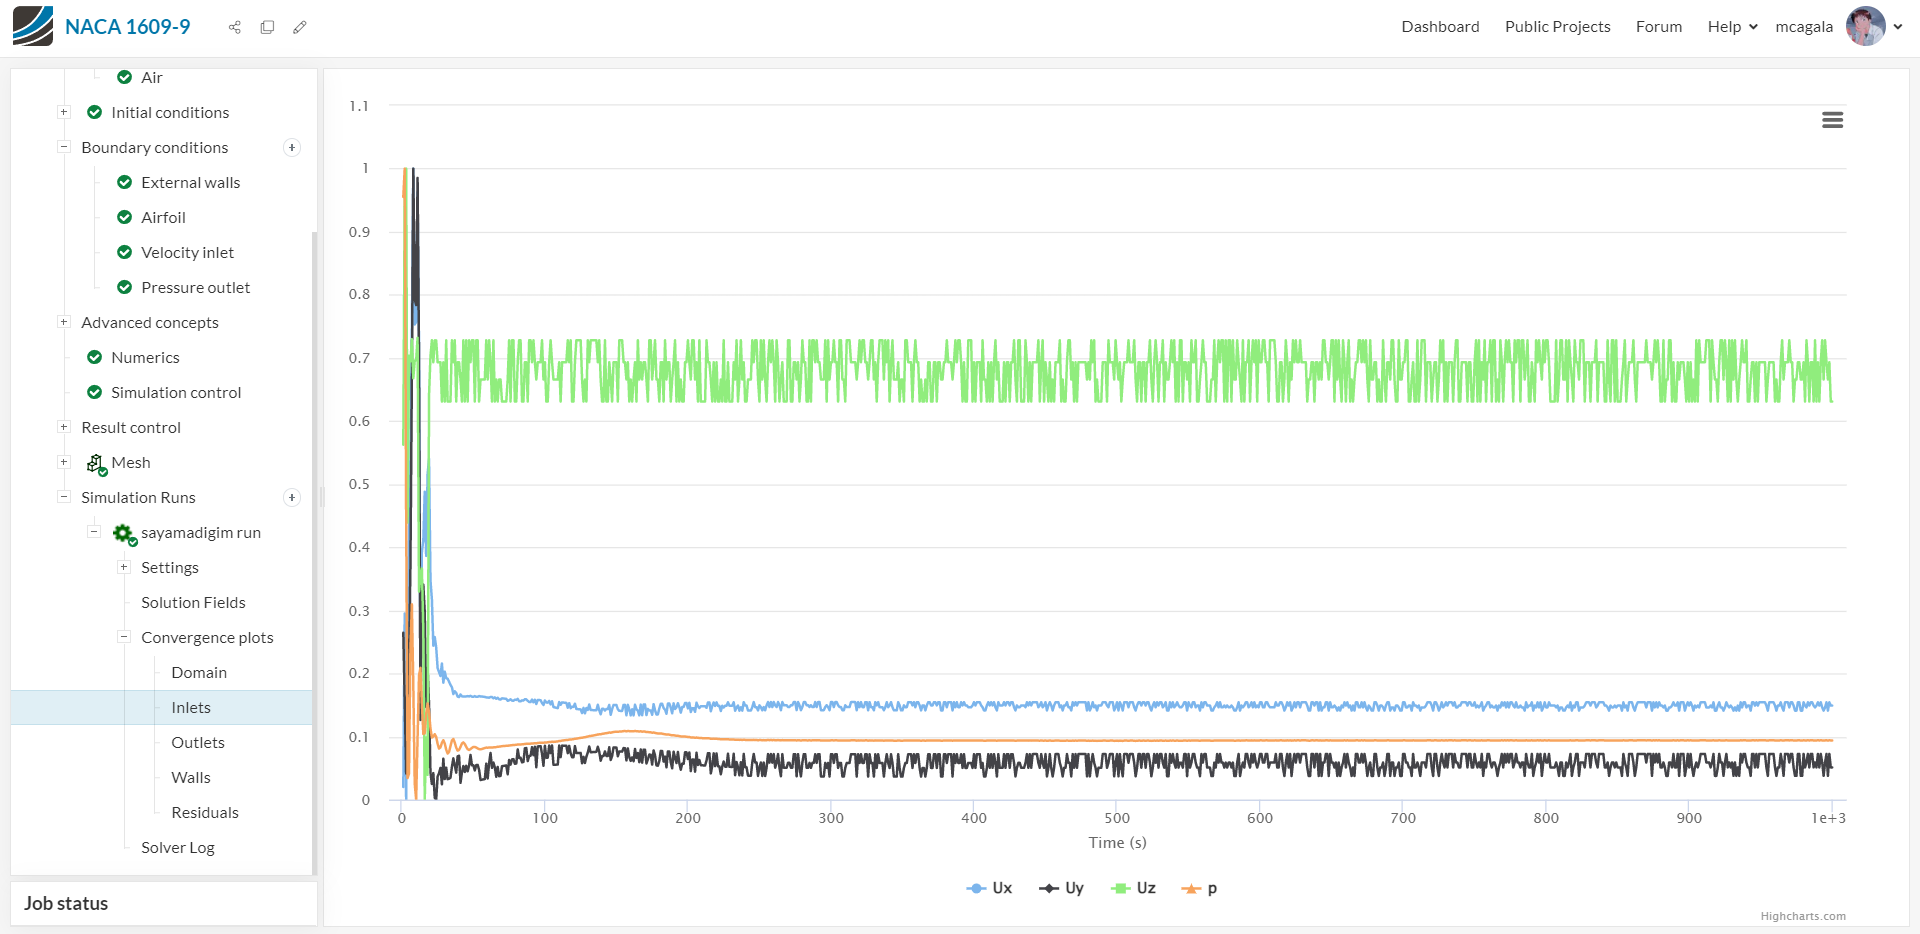
Task: Click the green check beside Velocity inlet
Action: (x=125, y=252)
